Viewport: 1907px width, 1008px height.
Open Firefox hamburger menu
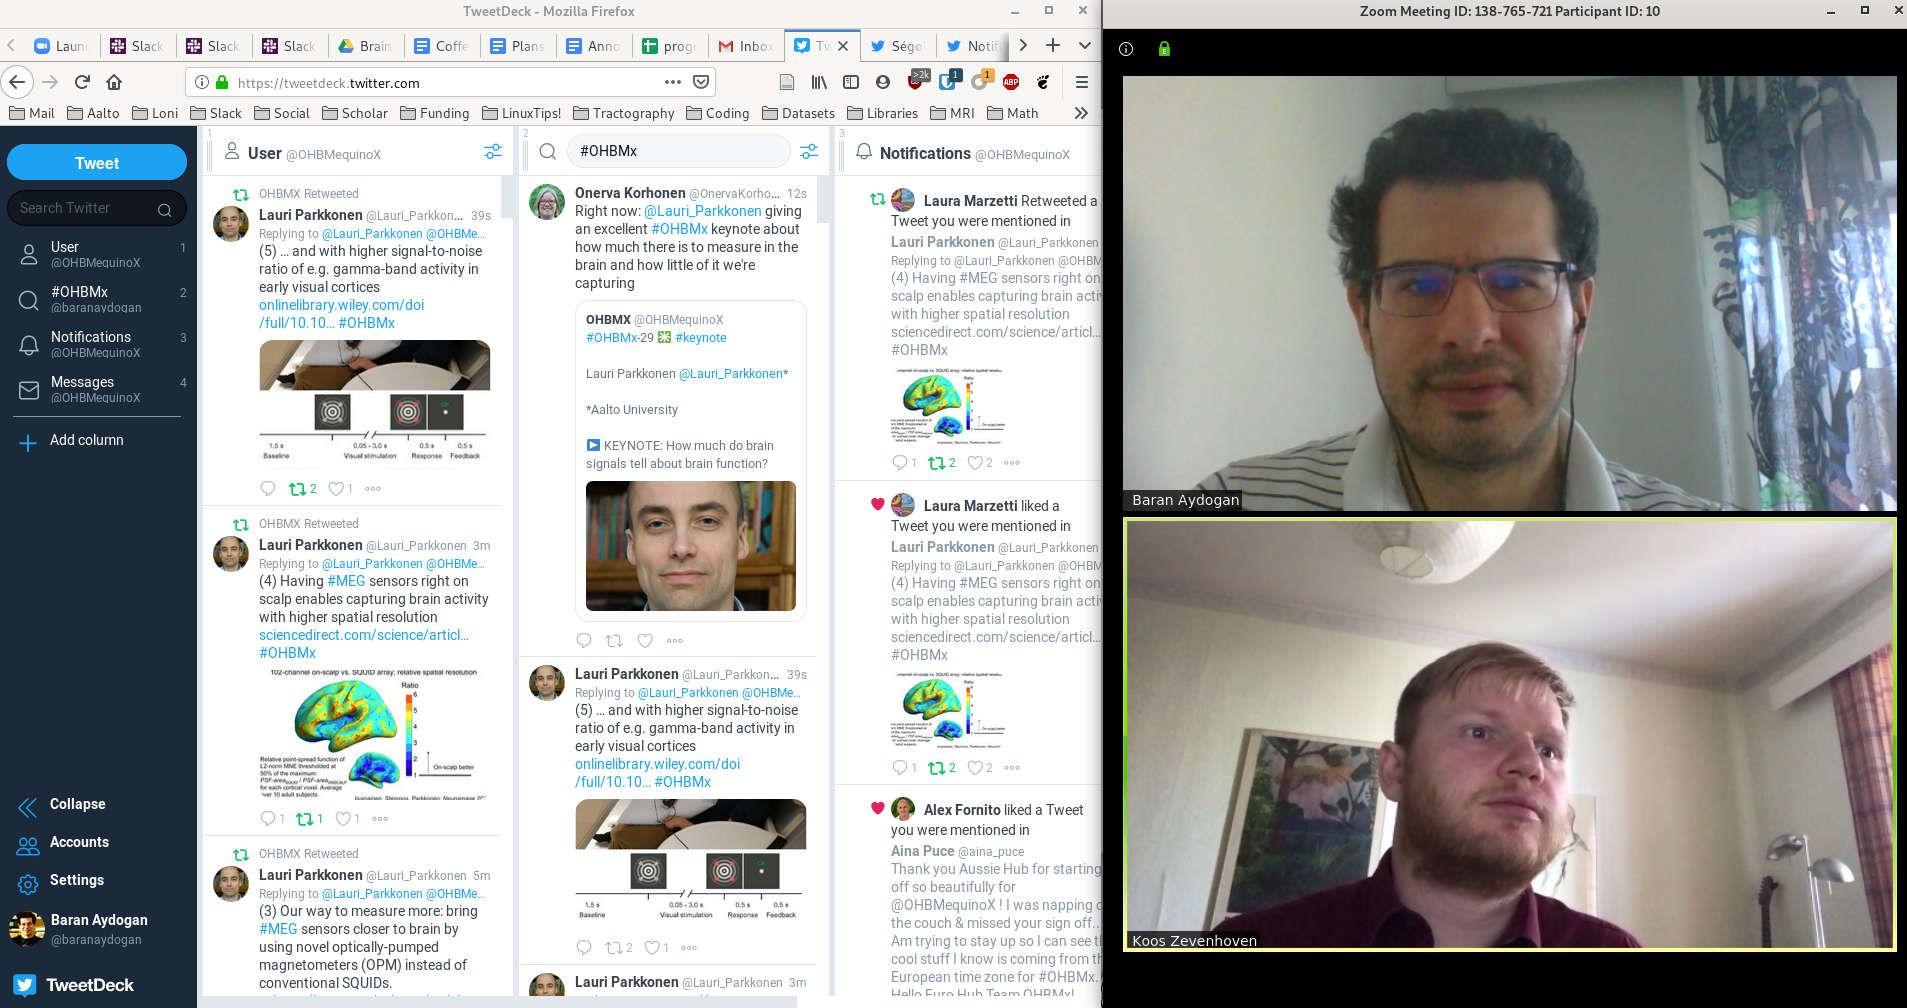coord(1081,82)
